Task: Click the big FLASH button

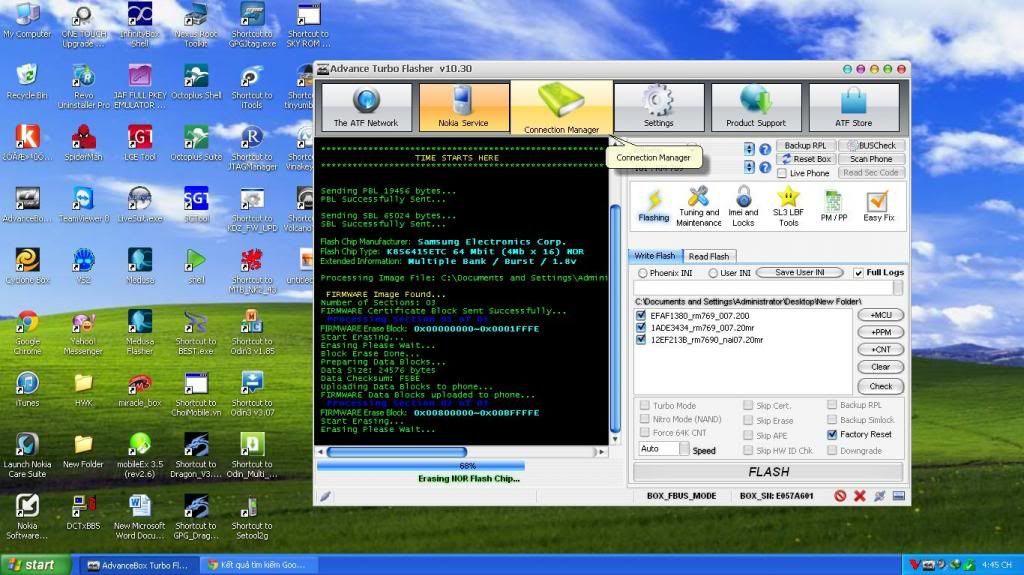Action: pos(768,472)
